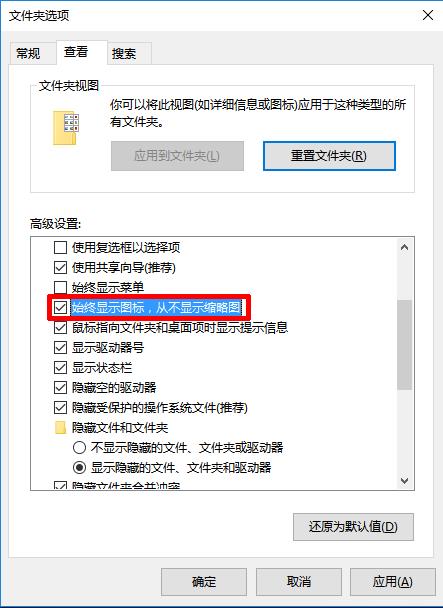Click the folder view icon

pyautogui.click(x=66, y=128)
